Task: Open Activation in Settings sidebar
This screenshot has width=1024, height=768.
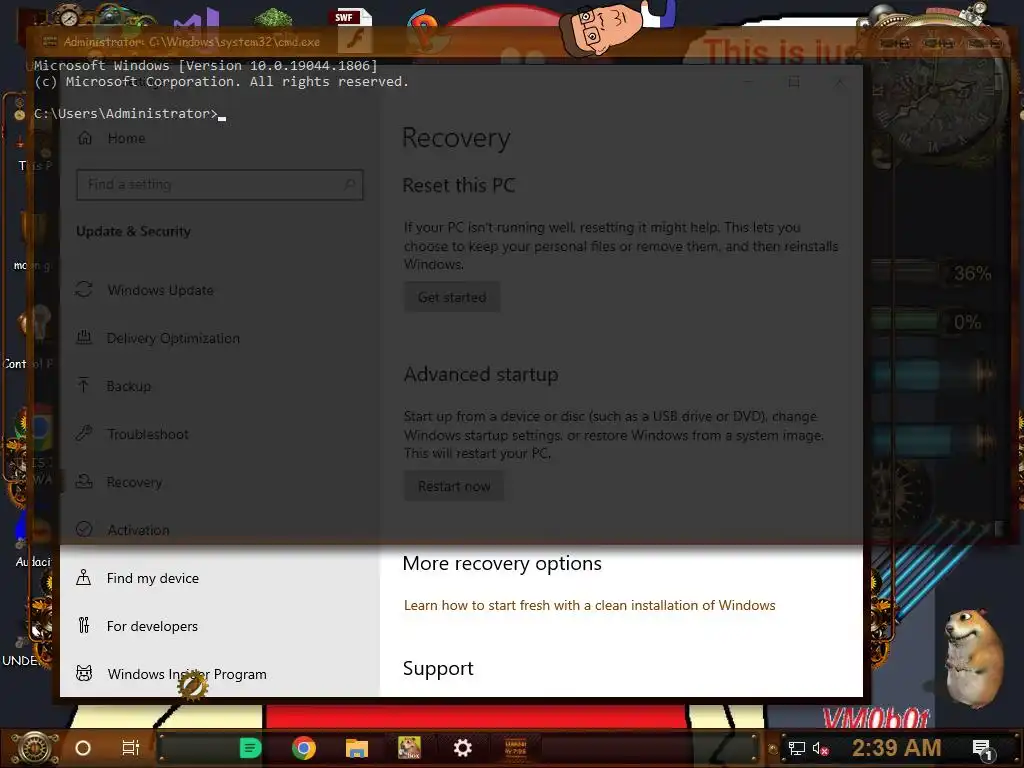Action: pos(138,530)
